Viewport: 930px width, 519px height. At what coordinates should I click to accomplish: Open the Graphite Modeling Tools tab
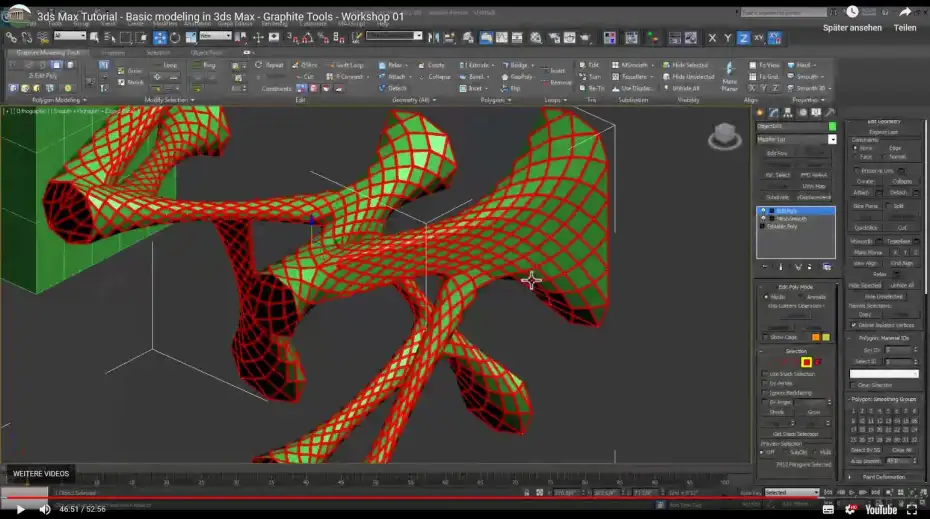click(48, 53)
